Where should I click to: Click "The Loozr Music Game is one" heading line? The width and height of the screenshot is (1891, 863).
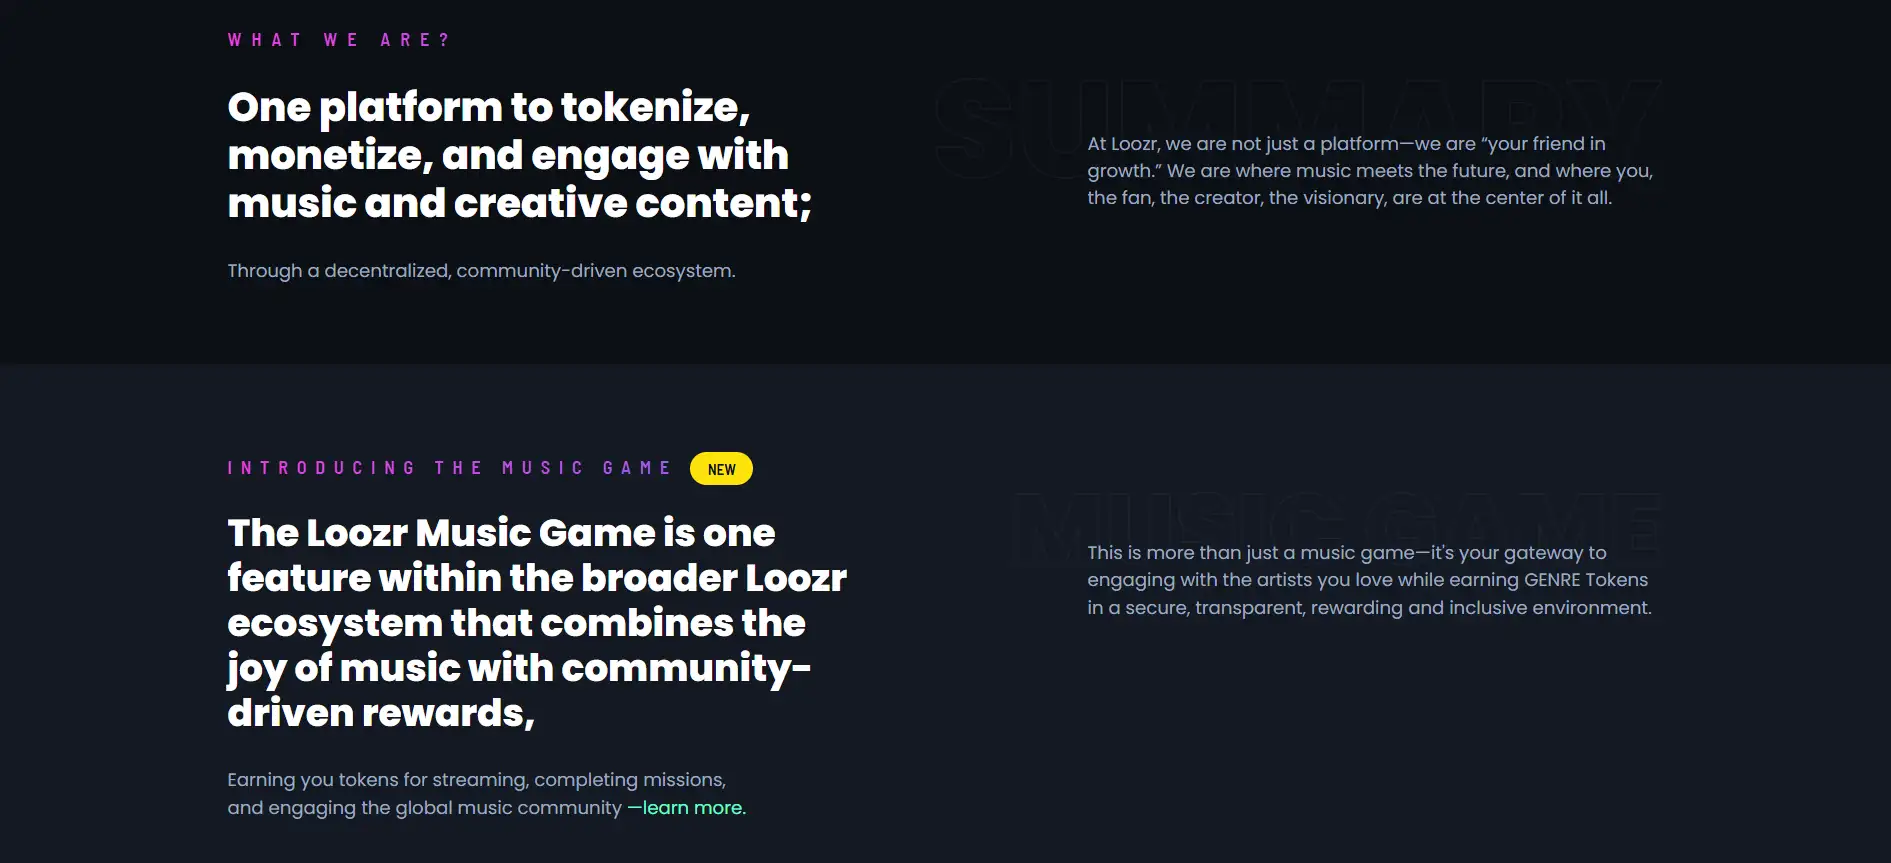pos(501,533)
